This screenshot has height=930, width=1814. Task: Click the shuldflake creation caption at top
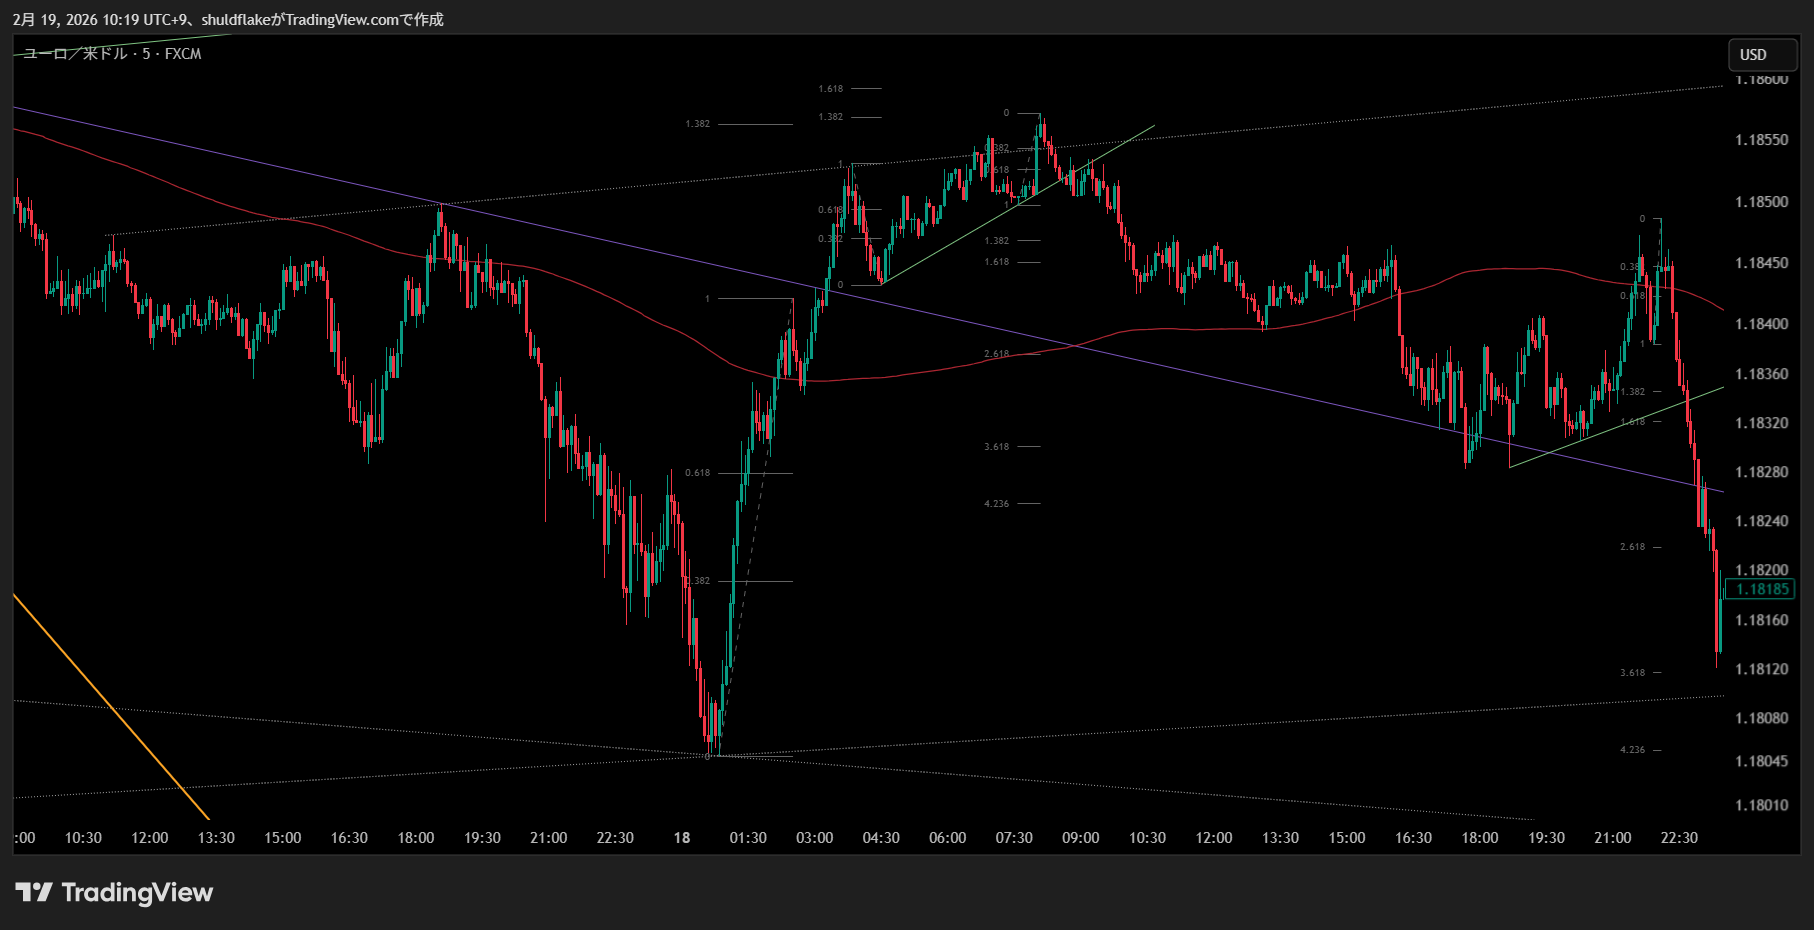228,19
